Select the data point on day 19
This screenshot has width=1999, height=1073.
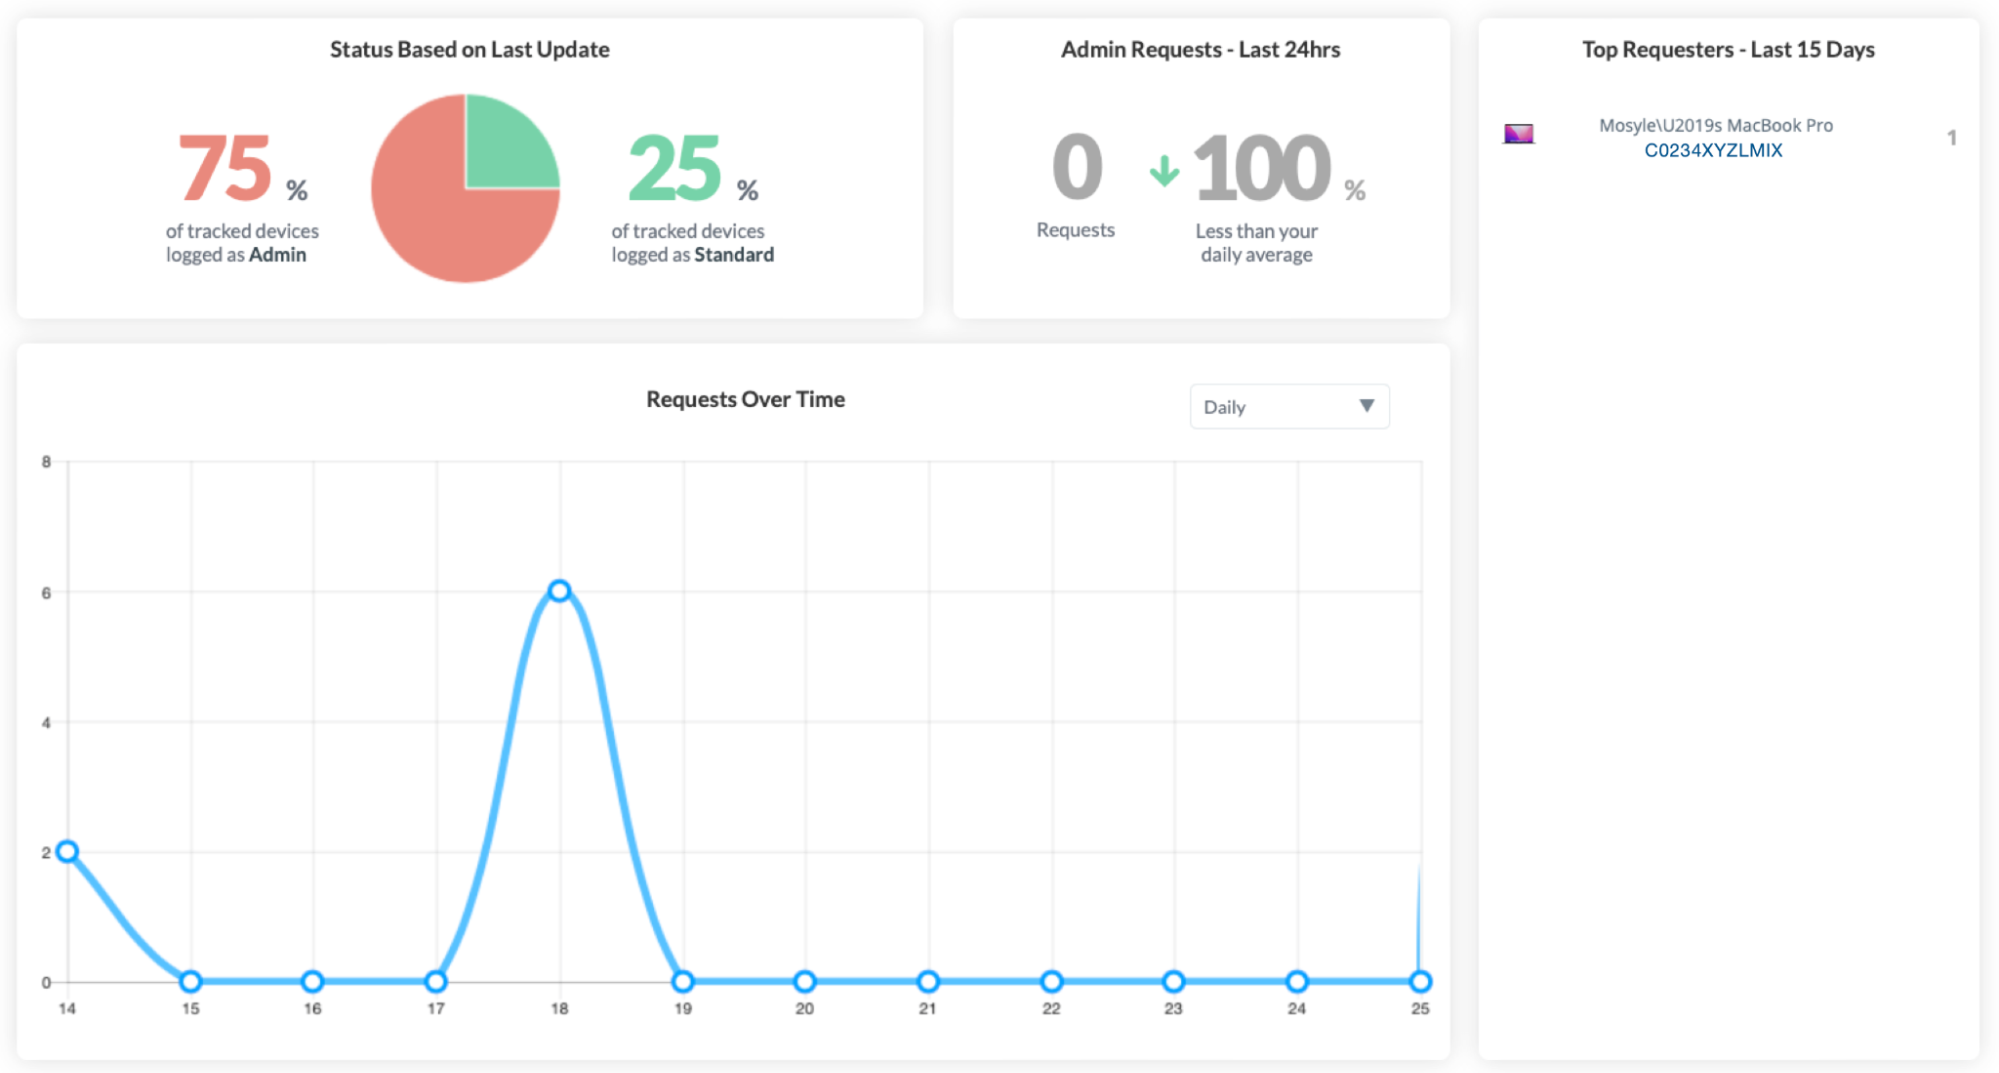[683, 982]
